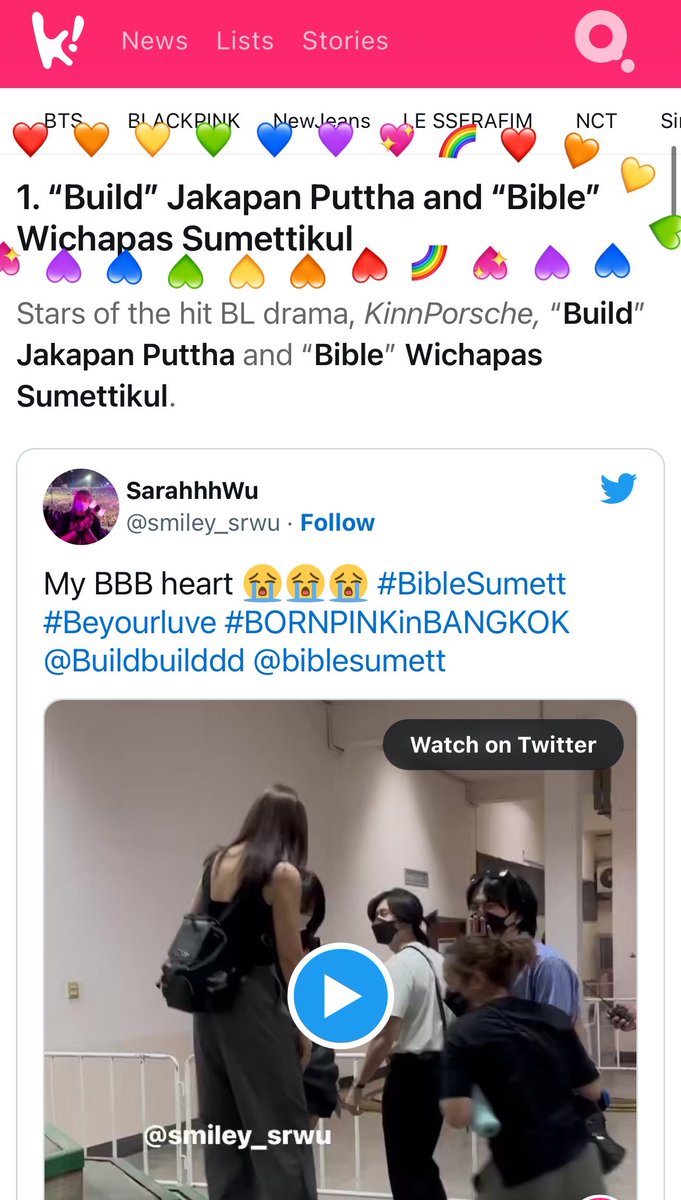
Task: Click the first red heart emoji
Action: pyautogui.click(x=31, y=139)
